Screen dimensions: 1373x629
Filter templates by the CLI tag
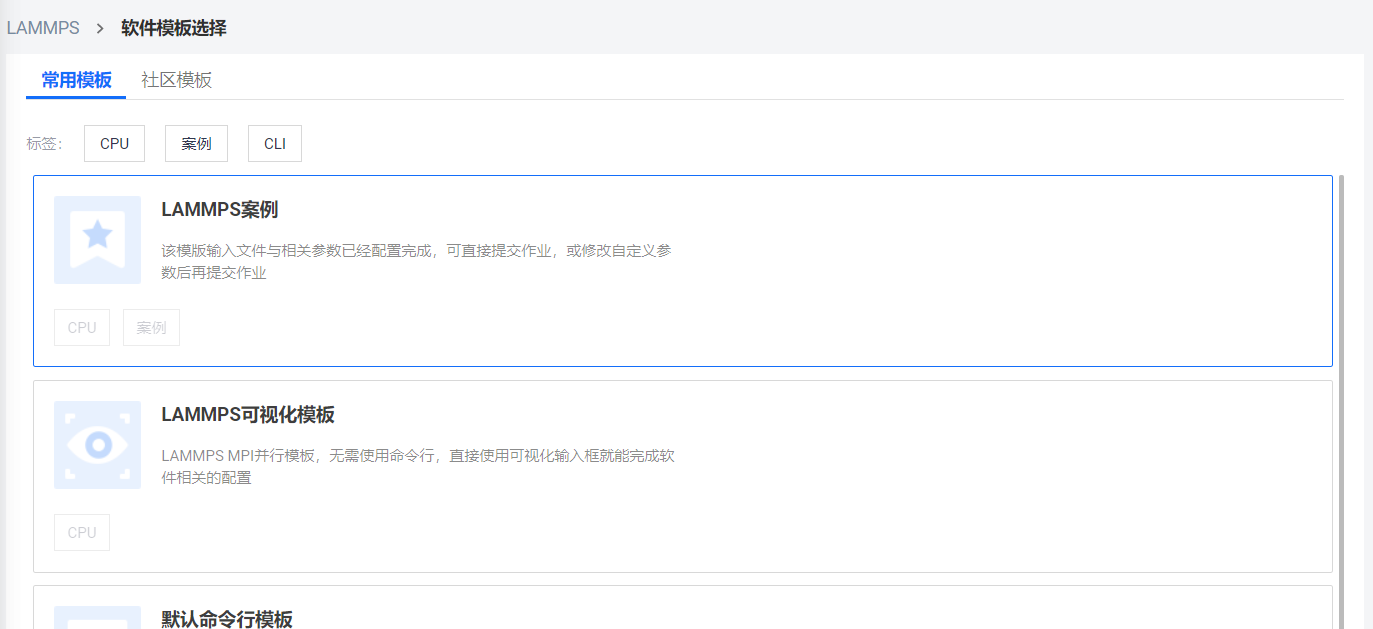[275, 143]
